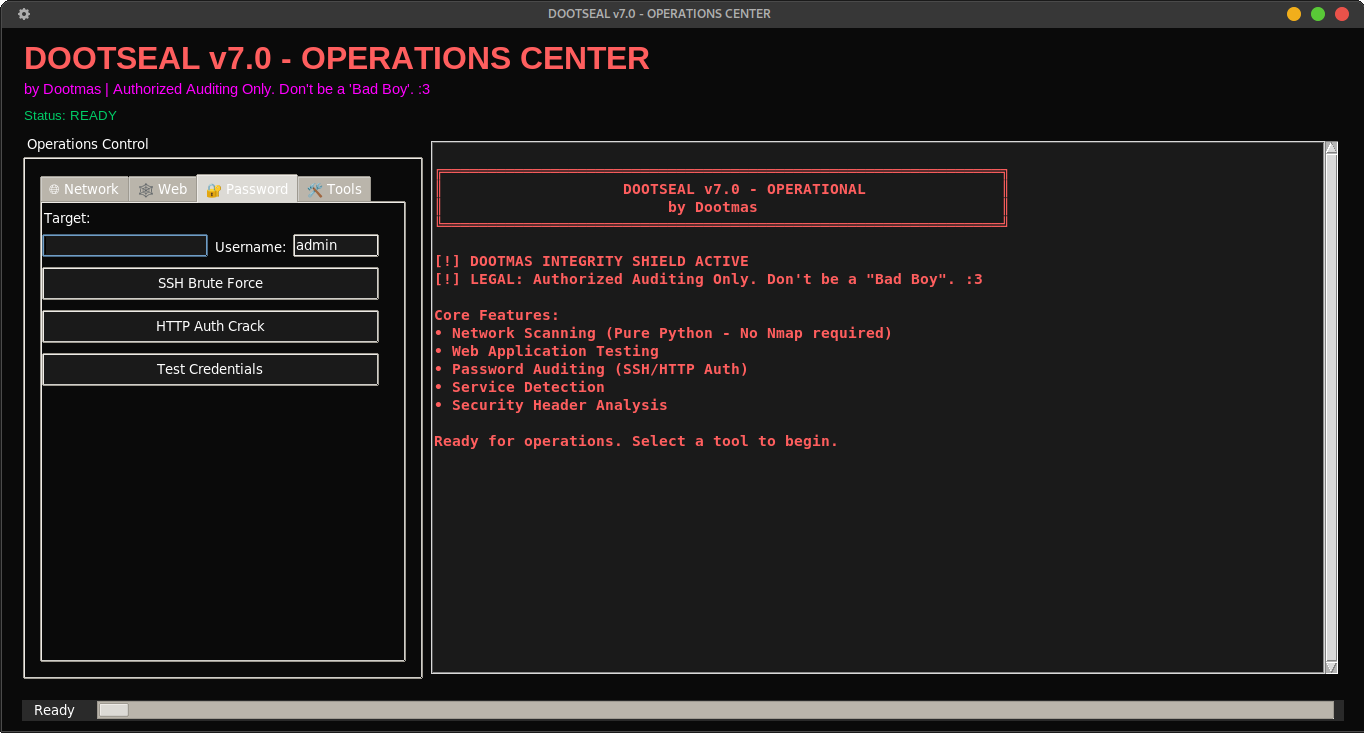Image resolution: width=1364 pixels, height=733 pixels.
Task: Run Test Credentials
Action: [x=210, y=369]
